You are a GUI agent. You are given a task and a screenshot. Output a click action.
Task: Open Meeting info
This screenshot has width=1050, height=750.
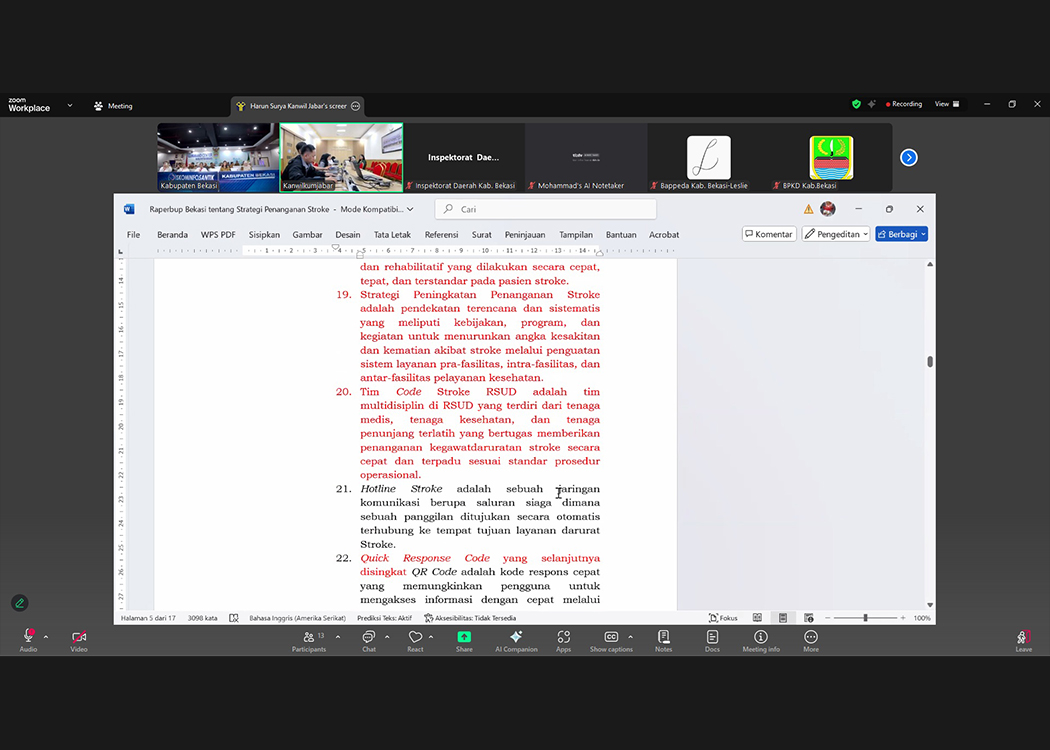(760, 638)
